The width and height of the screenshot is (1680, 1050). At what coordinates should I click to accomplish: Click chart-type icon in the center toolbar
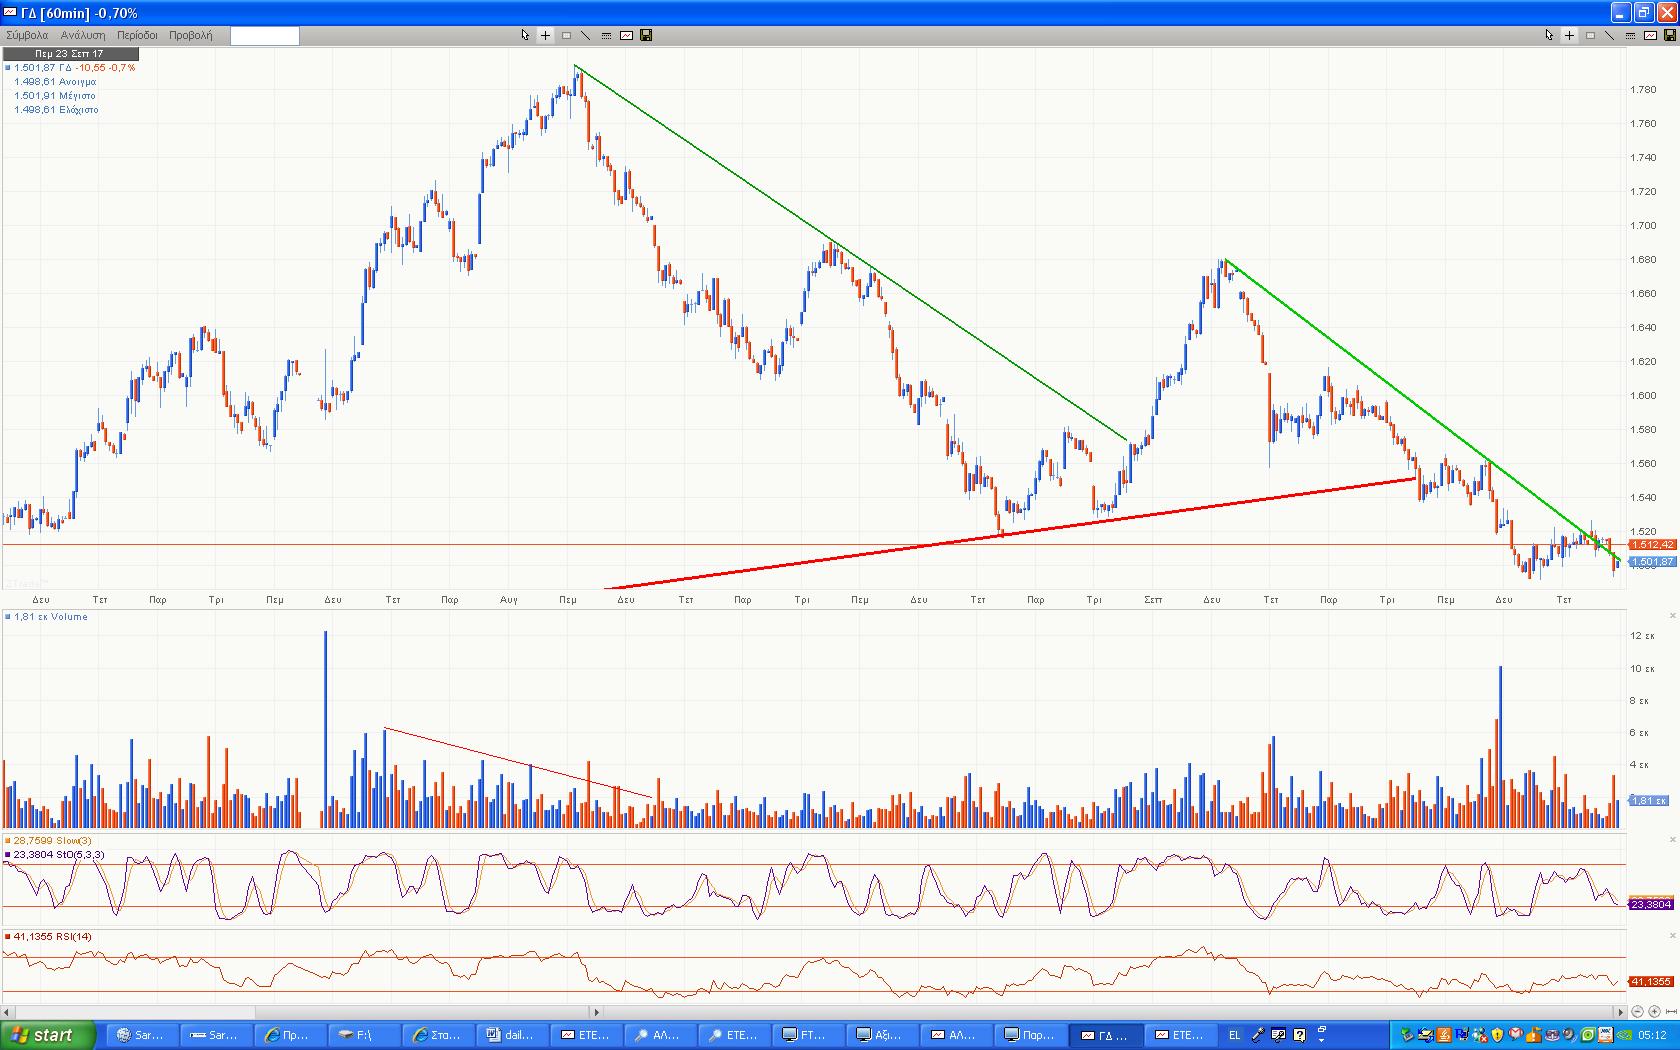(x=626, y=35)
